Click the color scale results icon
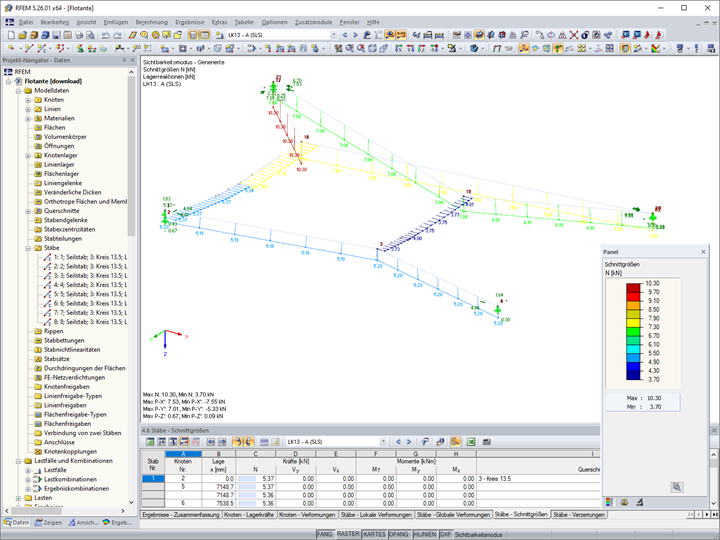Viewport: 720px width, 540px height. click(x=656, y=48)
